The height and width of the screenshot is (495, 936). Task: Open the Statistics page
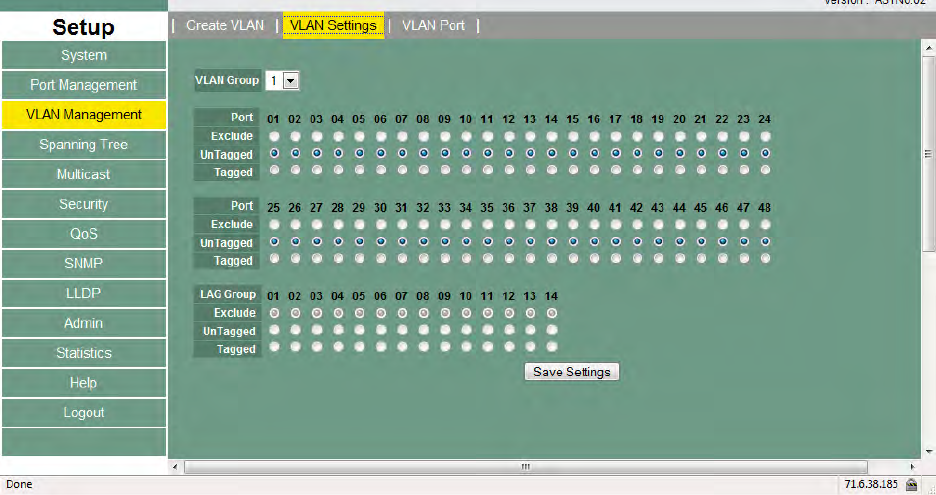(83, 353)
